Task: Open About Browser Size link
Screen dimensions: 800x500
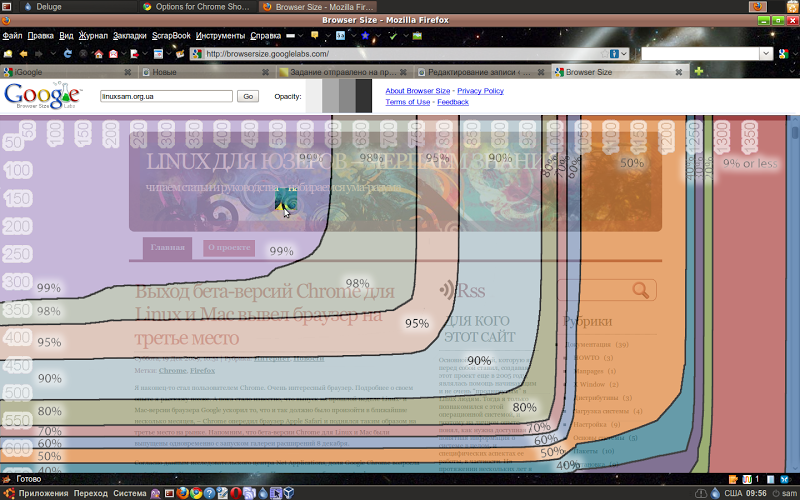Action: coord(417,91)
